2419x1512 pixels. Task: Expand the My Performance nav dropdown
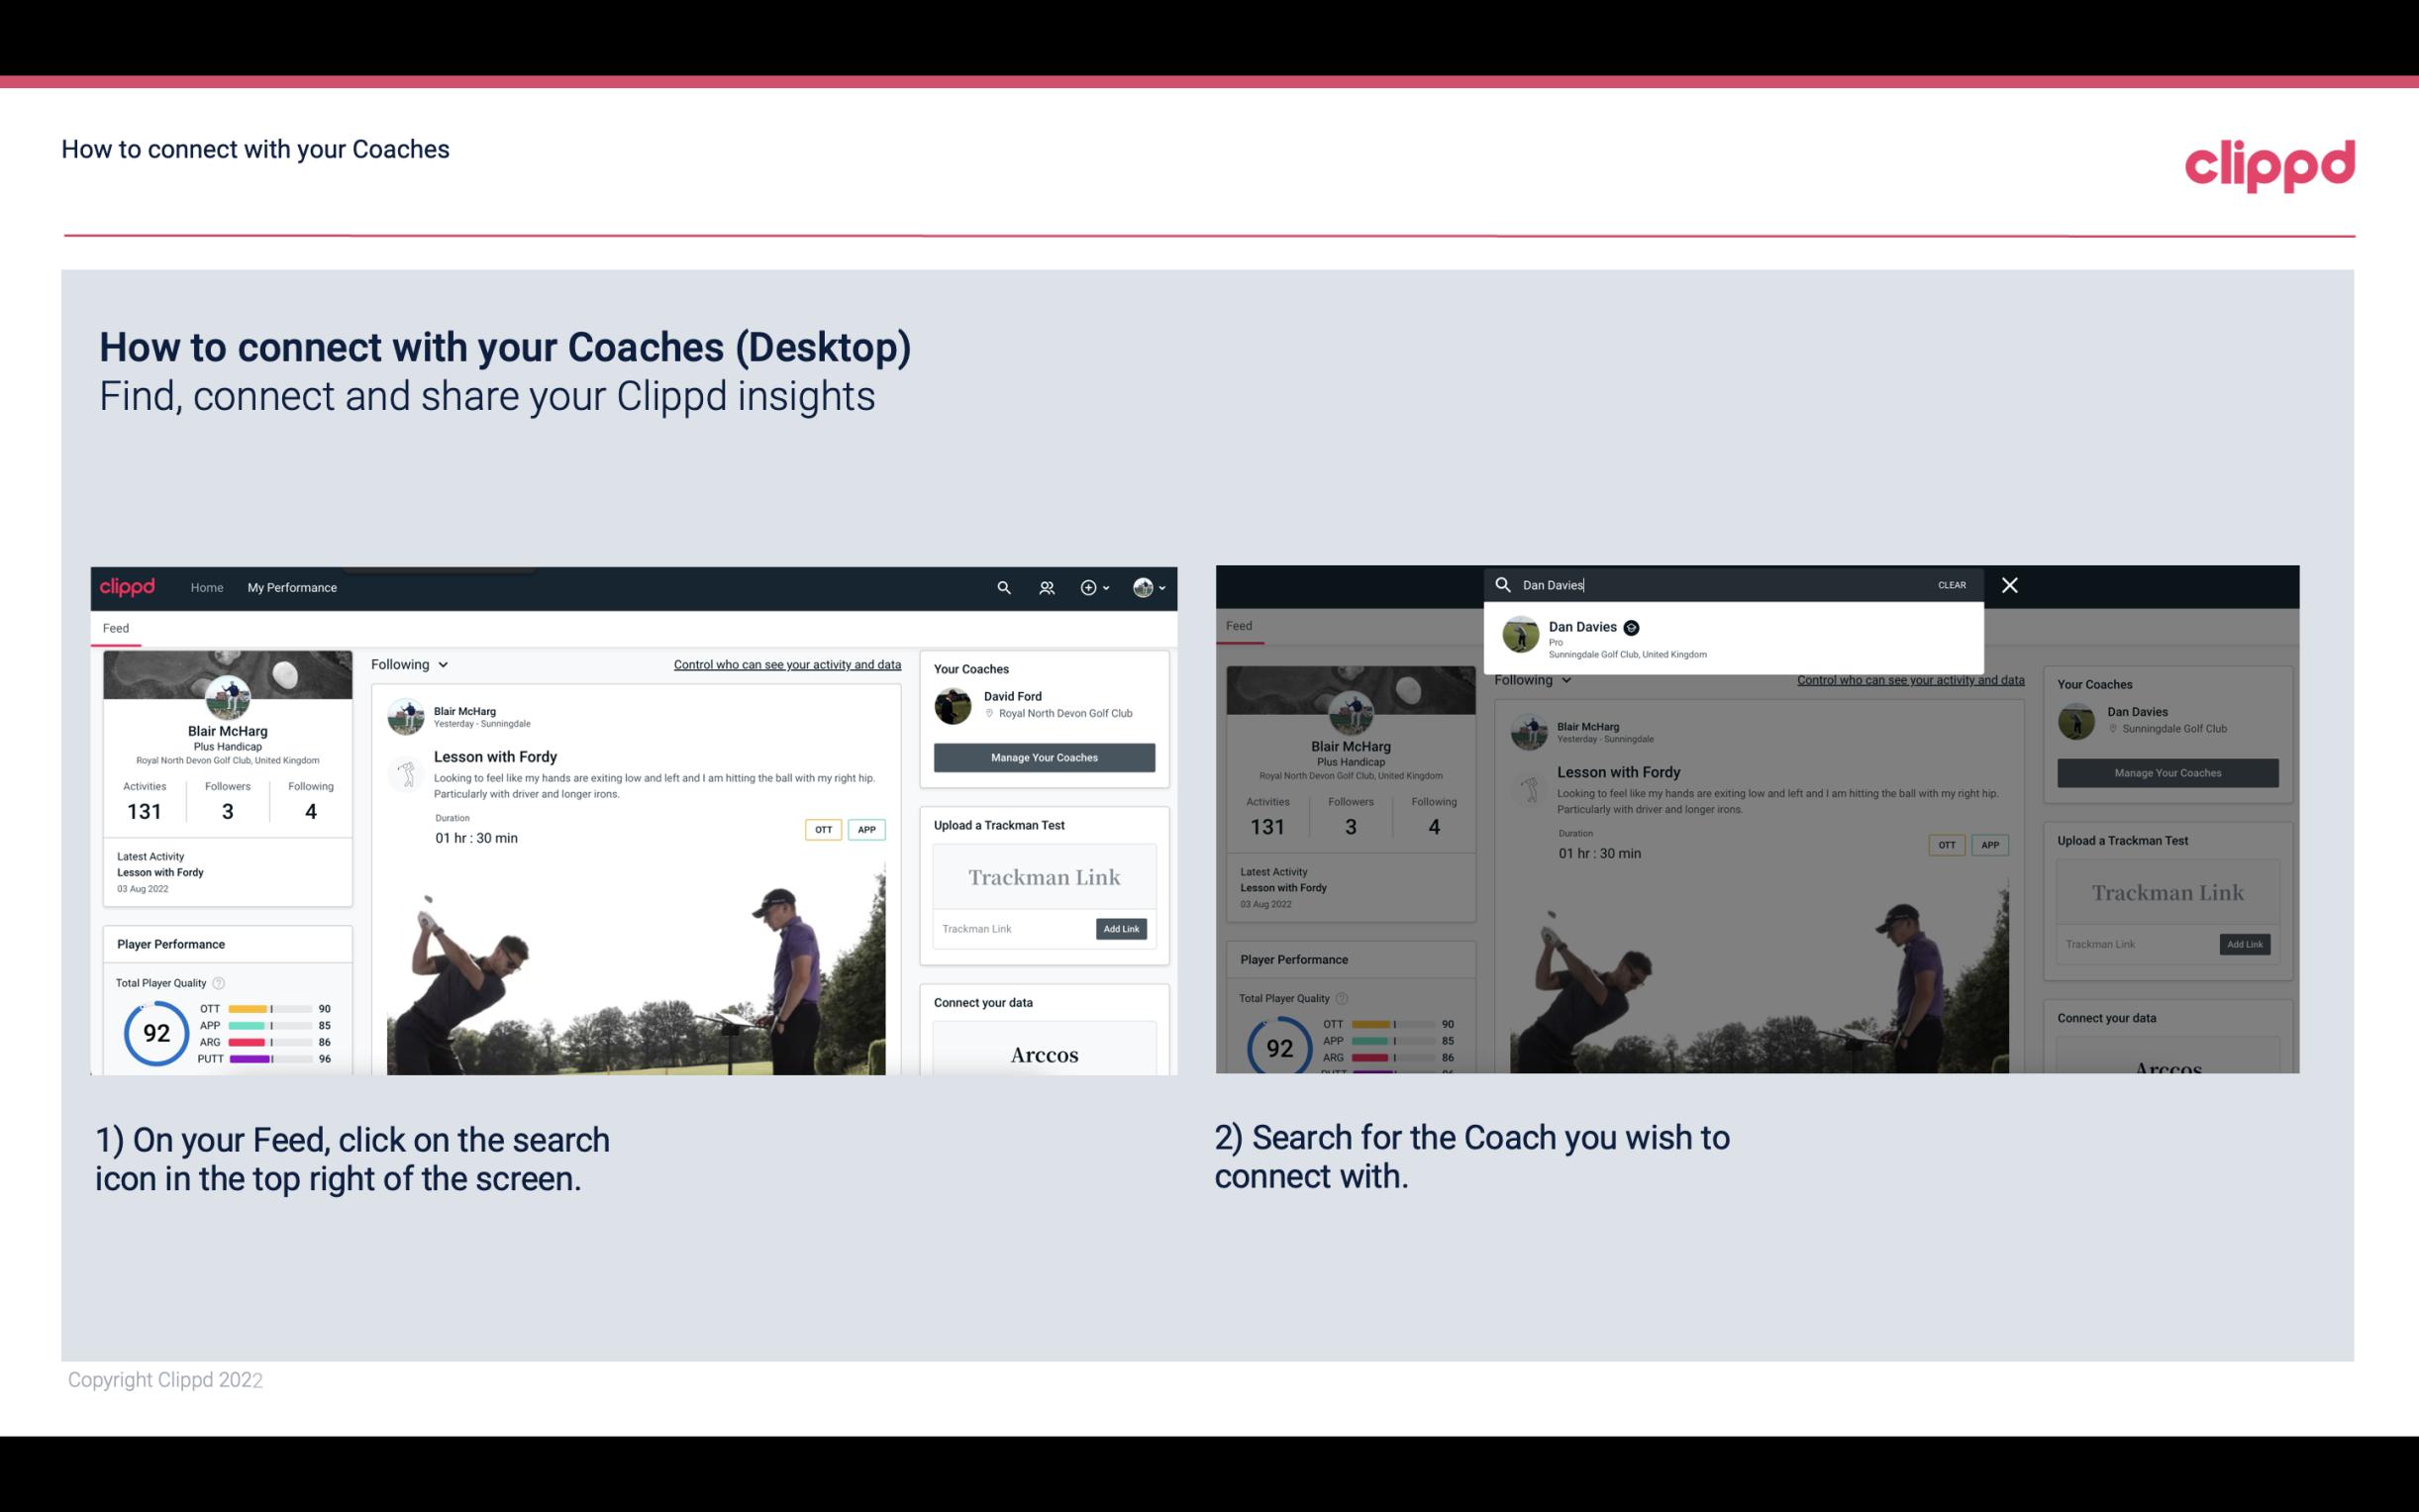[292, 587]
